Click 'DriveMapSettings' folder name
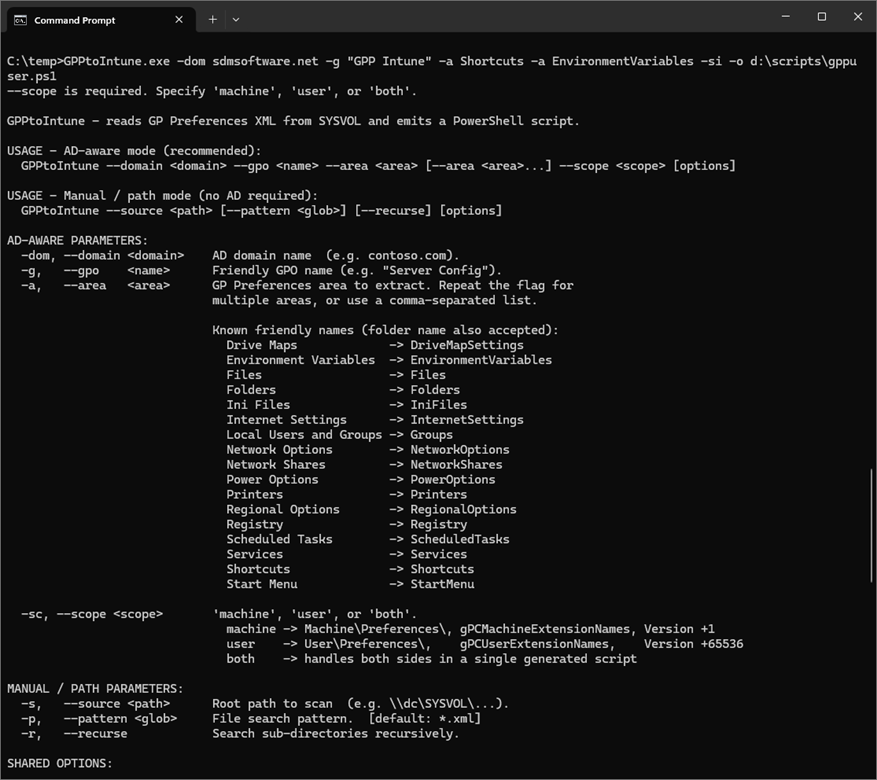Viewport: 877px width, 780px height. click(x=467, y=345)
